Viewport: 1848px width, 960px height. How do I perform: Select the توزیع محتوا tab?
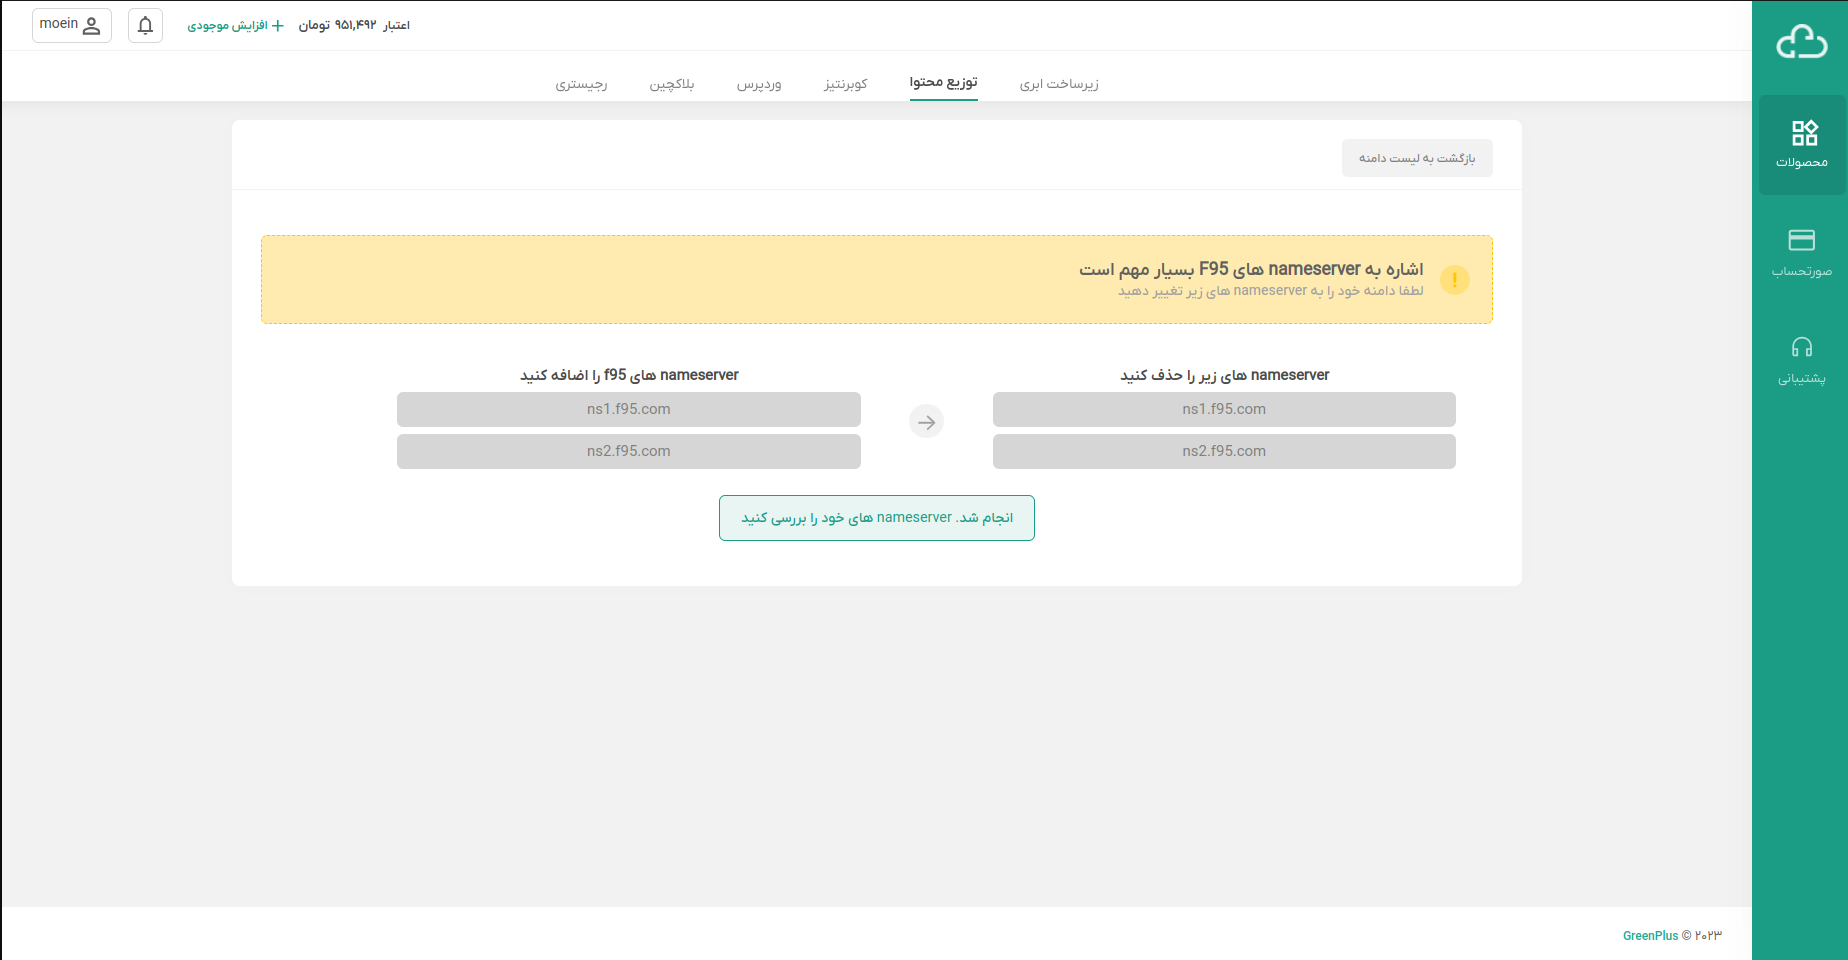click(943, 82)
